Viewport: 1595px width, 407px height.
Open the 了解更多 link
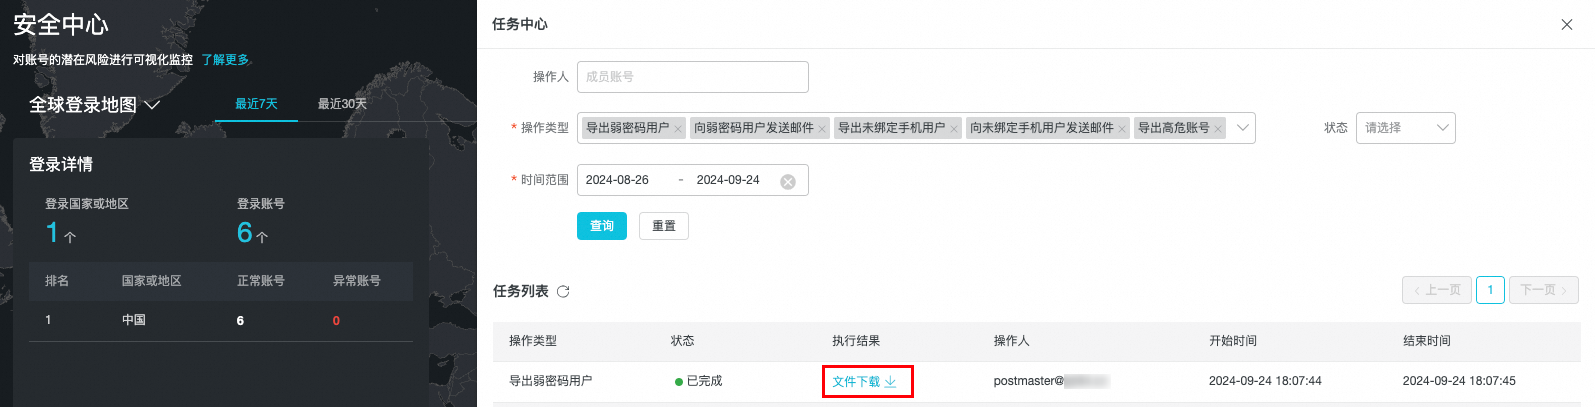[x=225, y=60]
